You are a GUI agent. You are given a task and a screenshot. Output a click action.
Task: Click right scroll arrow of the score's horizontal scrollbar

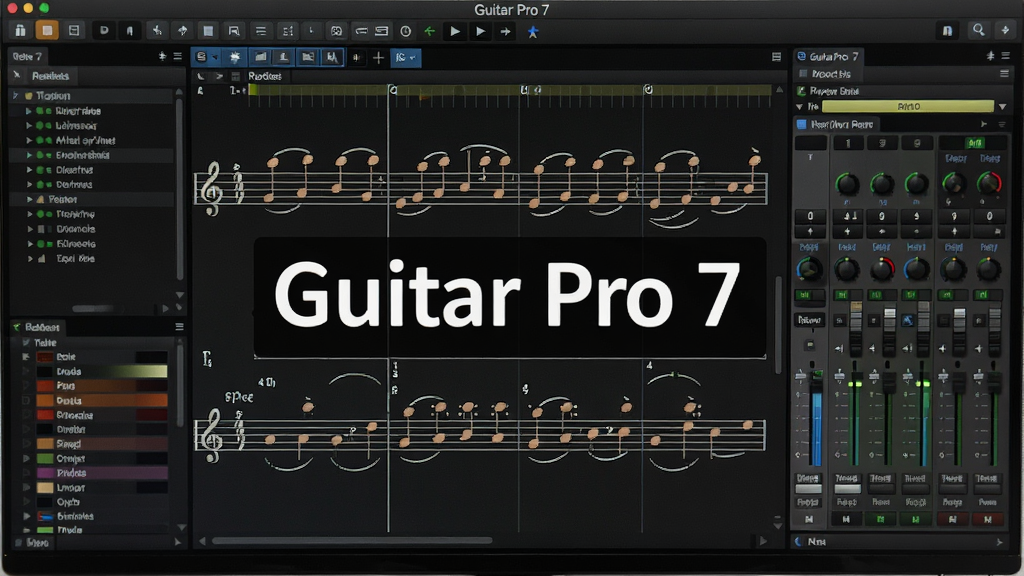click(x=762, y=541)
